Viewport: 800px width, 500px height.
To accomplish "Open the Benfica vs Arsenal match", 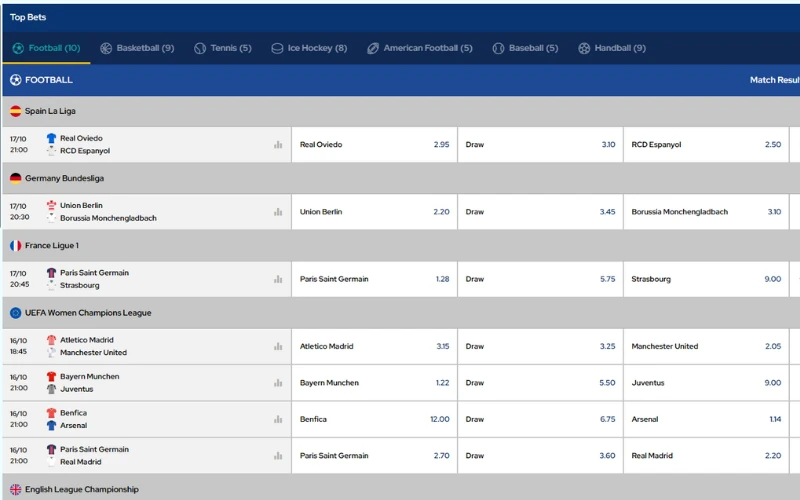I will [147, 419].
